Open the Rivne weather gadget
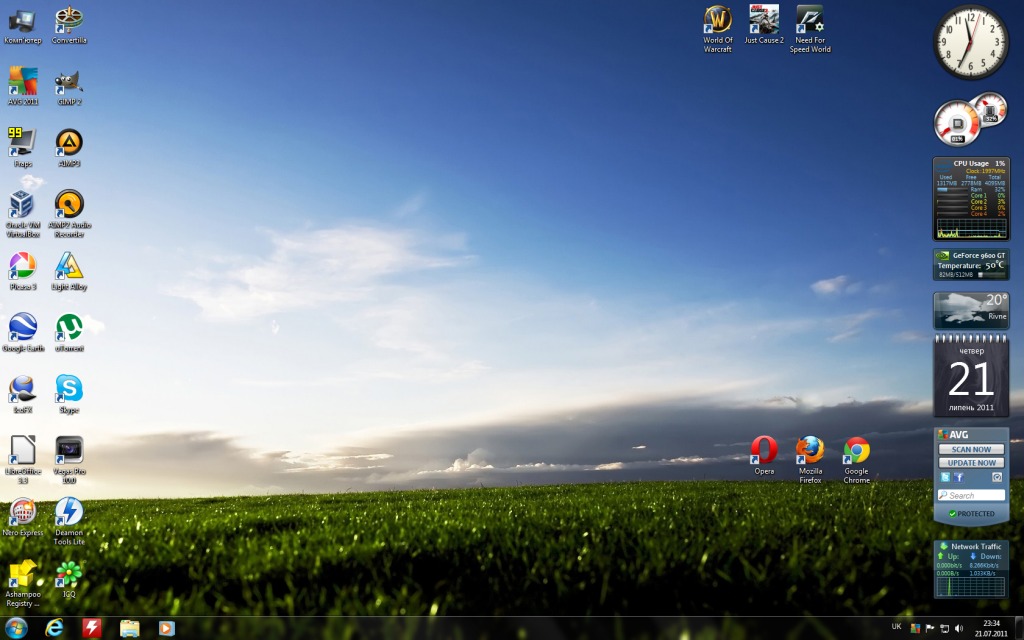The height and width of the screenshot is (640, 1024). click(x=971, y=309)
